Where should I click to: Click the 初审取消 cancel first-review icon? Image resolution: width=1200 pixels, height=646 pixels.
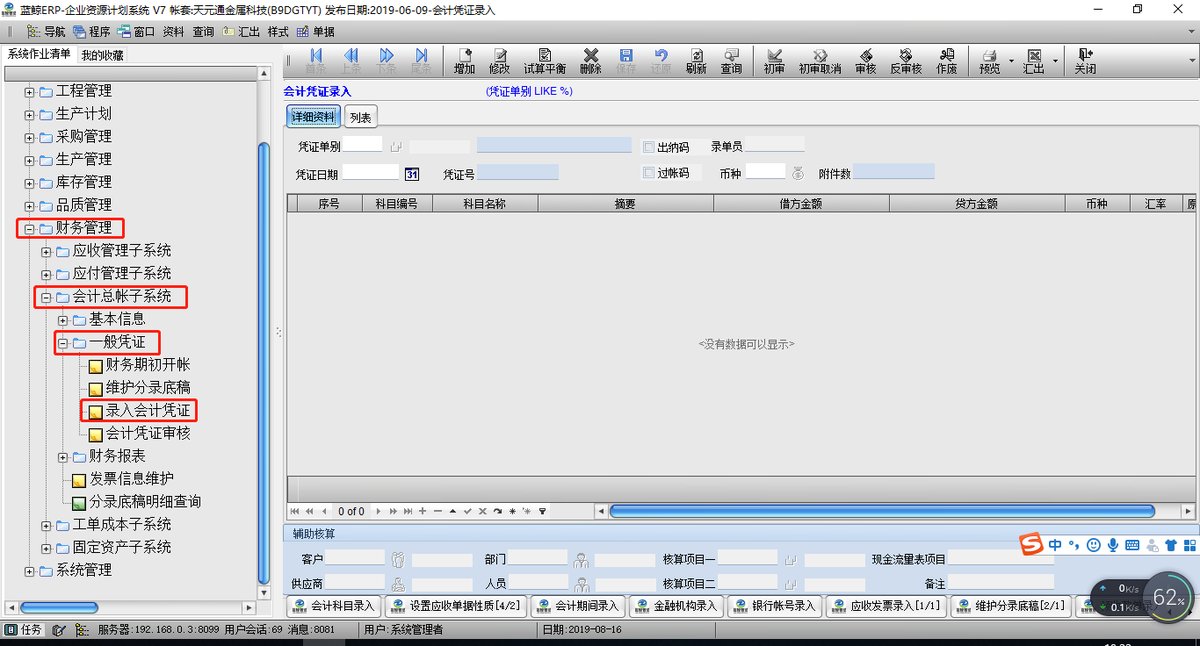pos(820,61)
